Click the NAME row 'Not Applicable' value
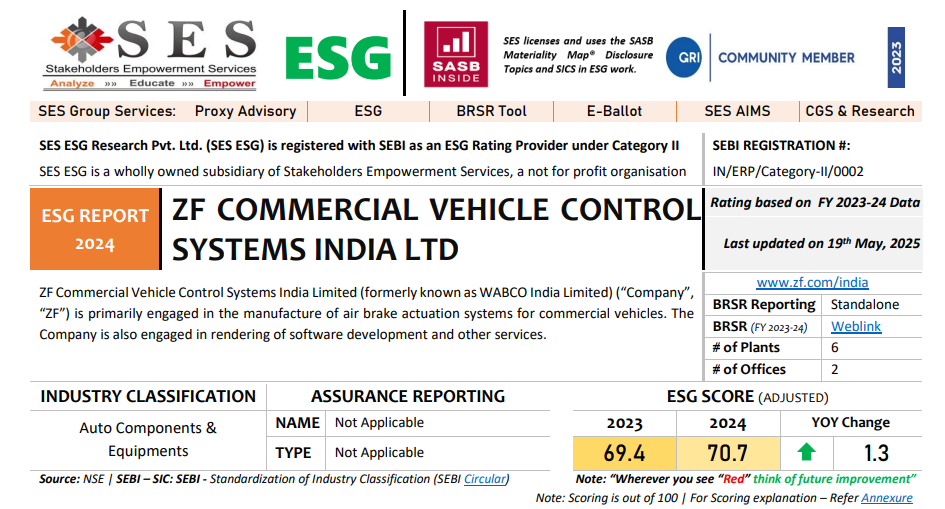Screen dimensions: 945x509 (379, 423)
